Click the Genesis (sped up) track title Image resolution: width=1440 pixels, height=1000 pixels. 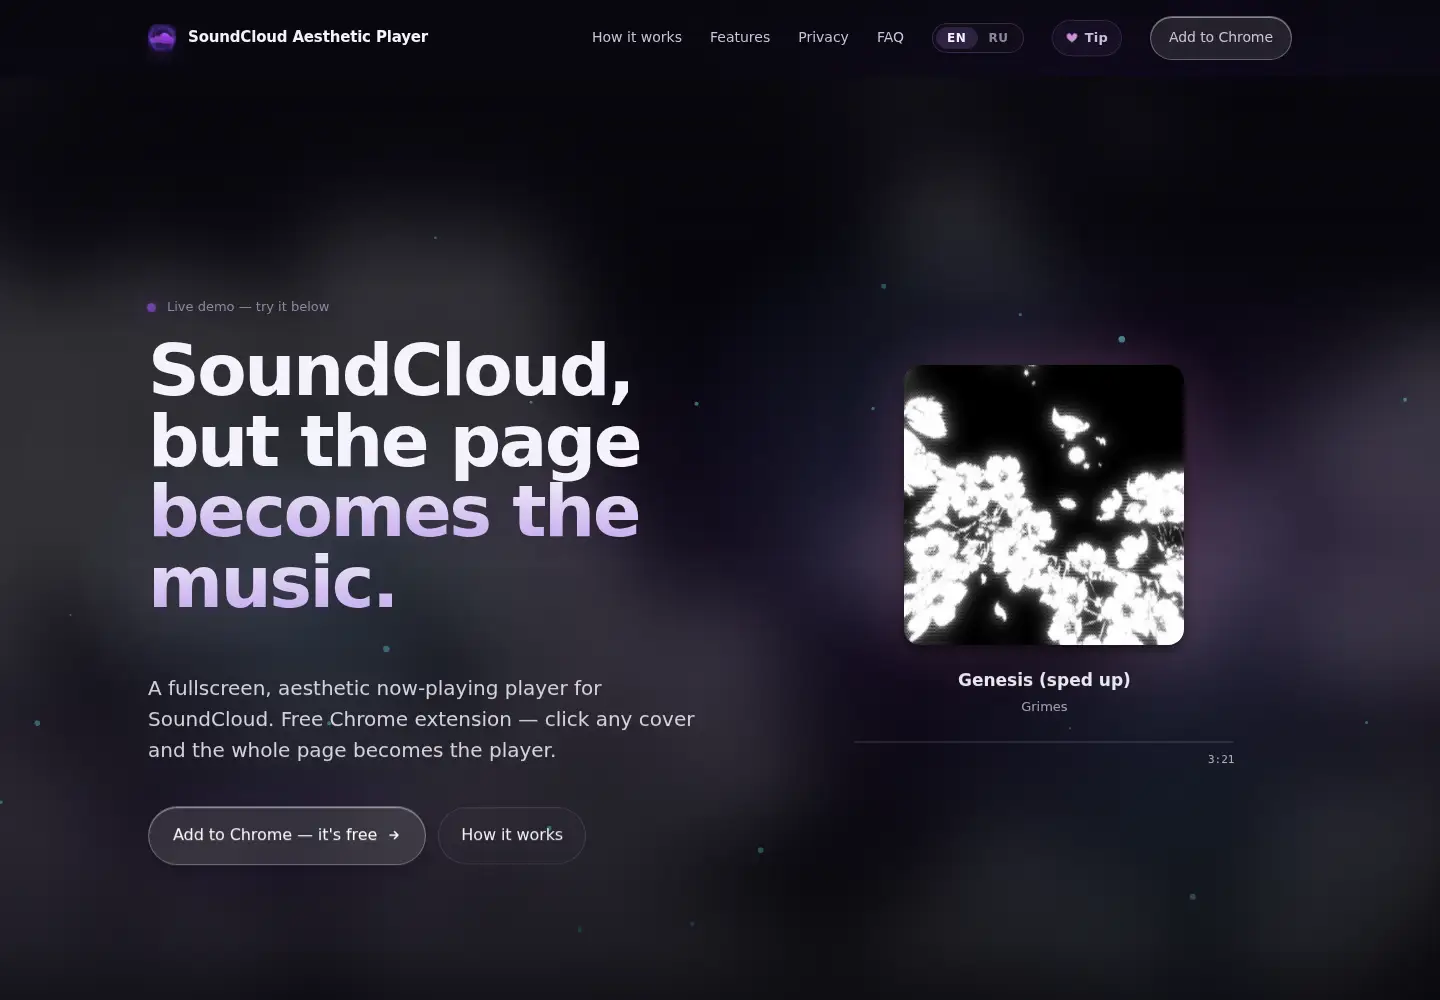click(1044, 680)
